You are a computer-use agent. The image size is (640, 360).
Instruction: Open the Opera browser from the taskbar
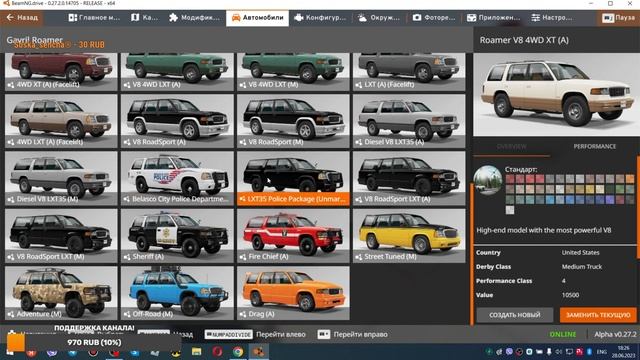218,351
